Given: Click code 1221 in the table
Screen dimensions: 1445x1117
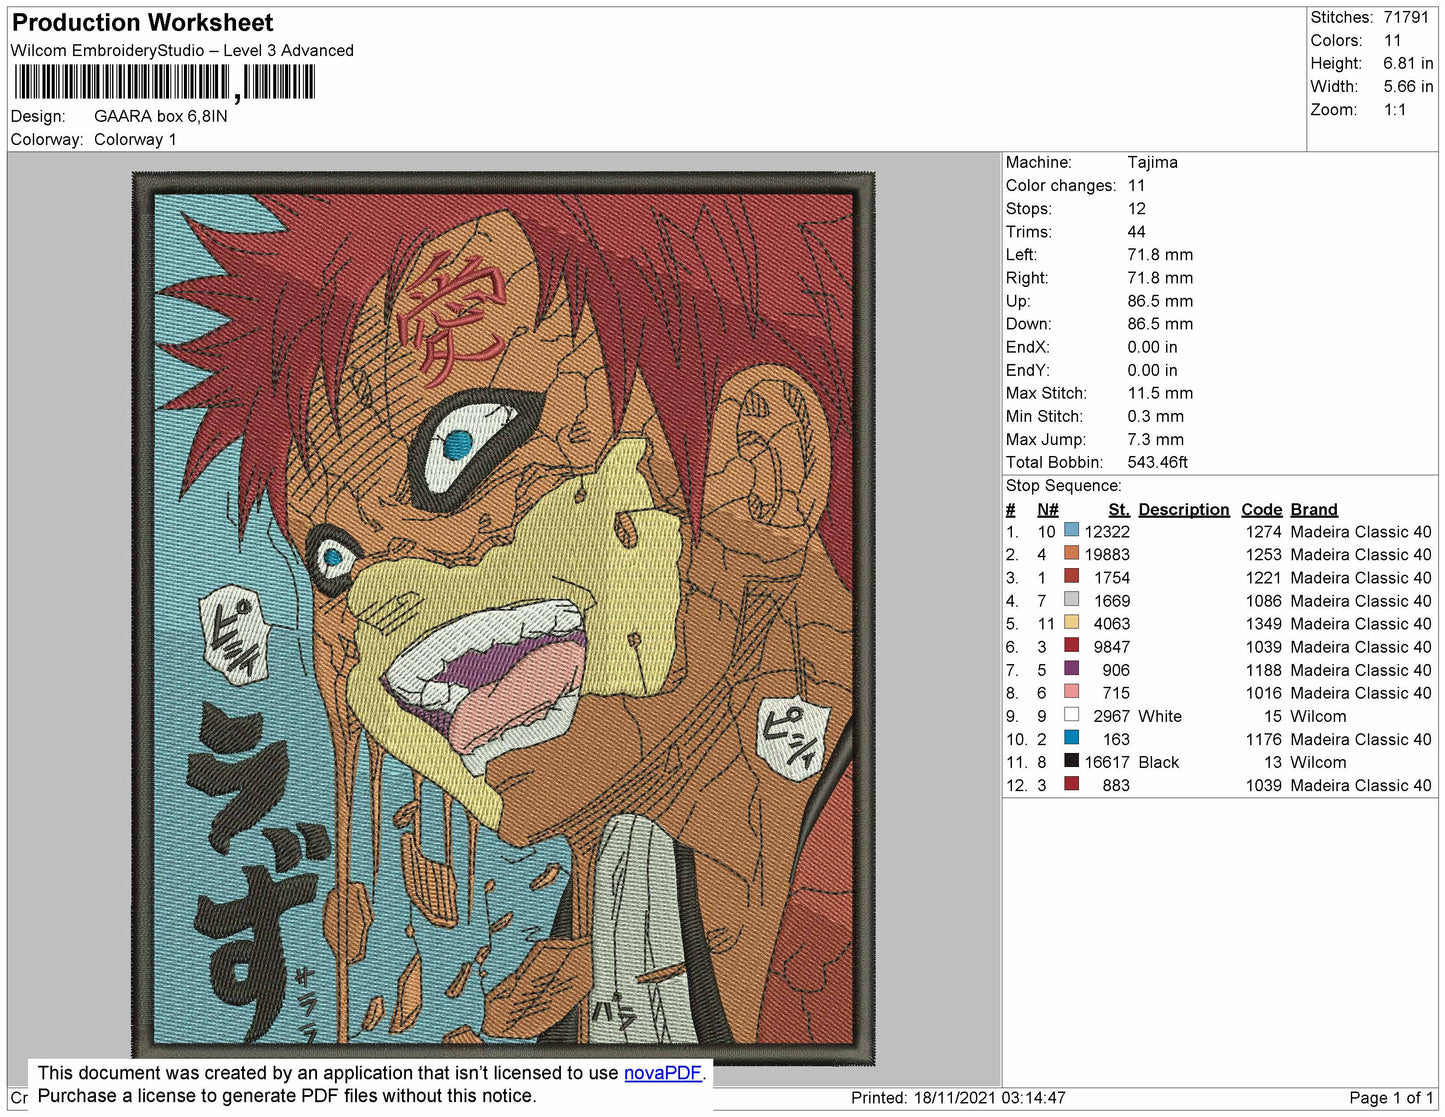Looking at the screenshot, I should coord(1263,577).
